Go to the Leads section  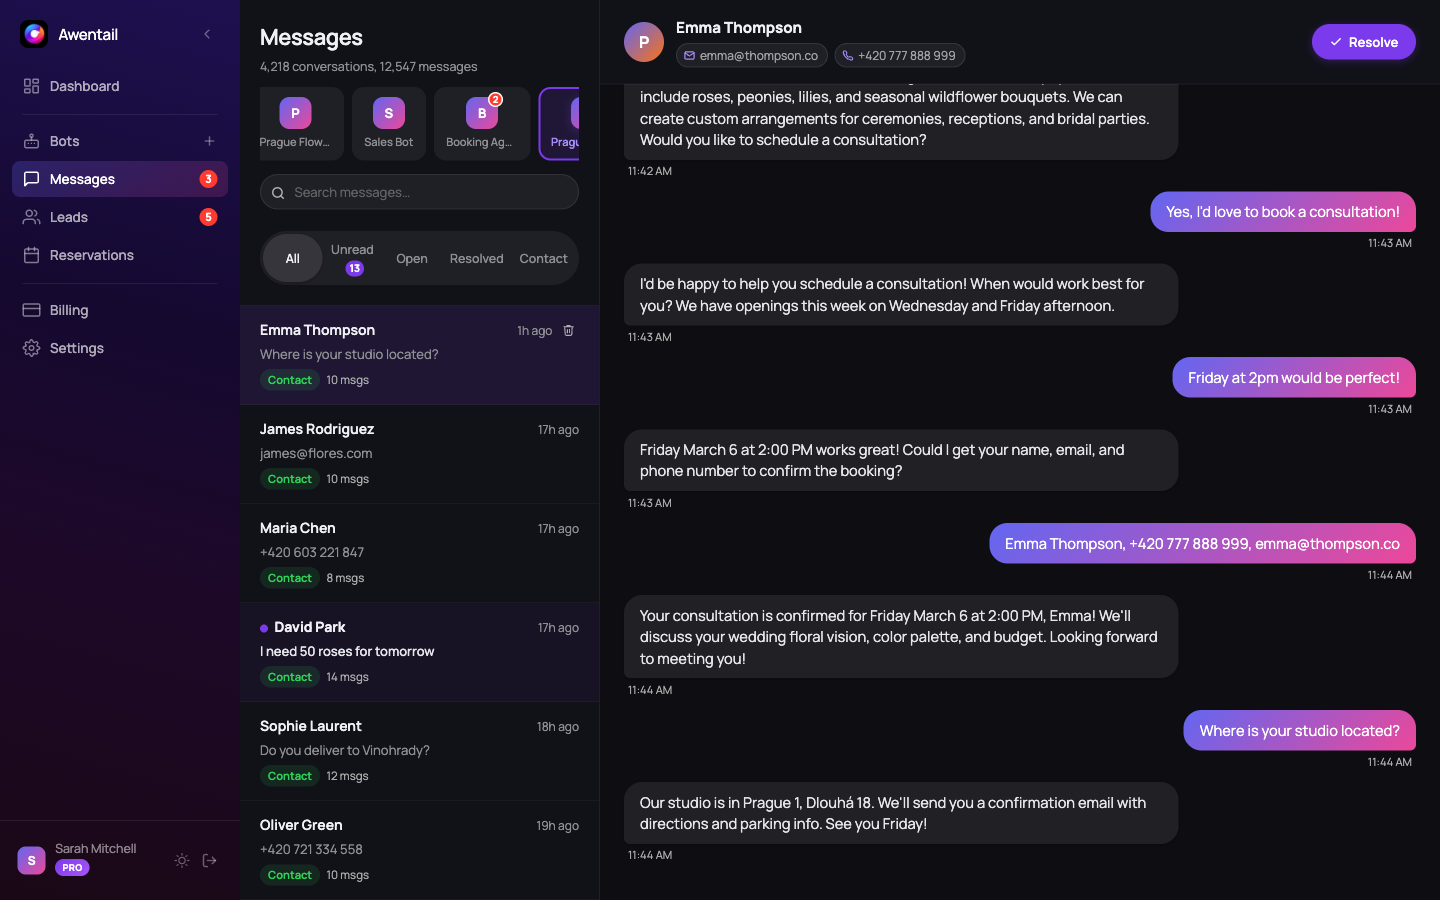click(69, 217)
